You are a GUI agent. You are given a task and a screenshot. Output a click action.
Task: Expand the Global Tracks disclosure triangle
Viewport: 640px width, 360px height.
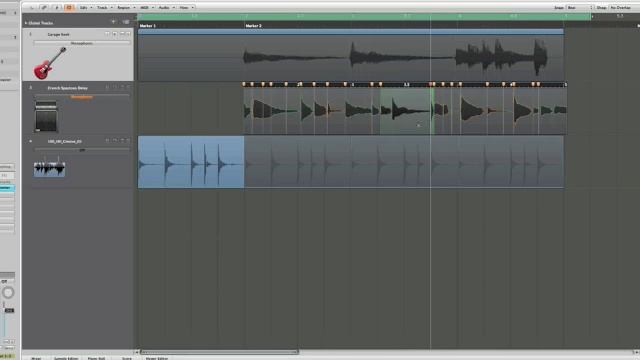pyautogui.click(x=26, y=23)
